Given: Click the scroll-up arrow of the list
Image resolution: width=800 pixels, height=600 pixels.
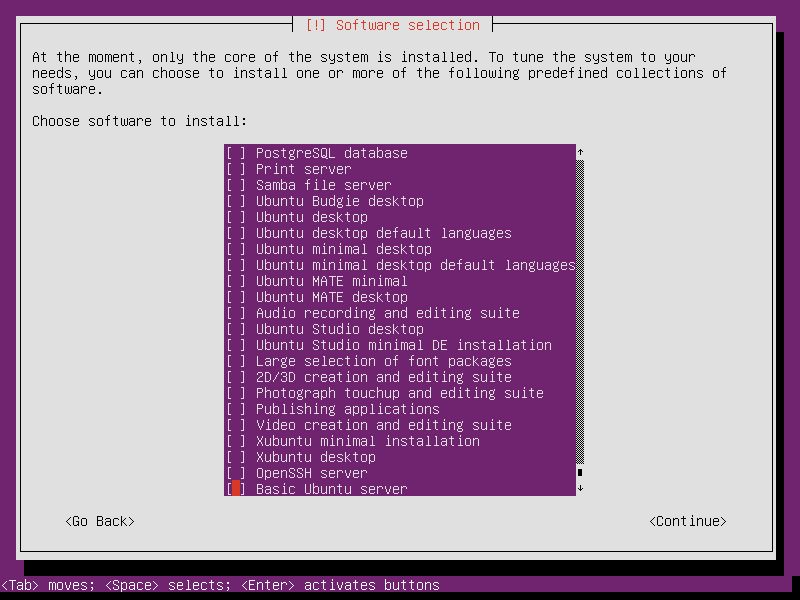Looking at the screenshot, I should point(580,152).
